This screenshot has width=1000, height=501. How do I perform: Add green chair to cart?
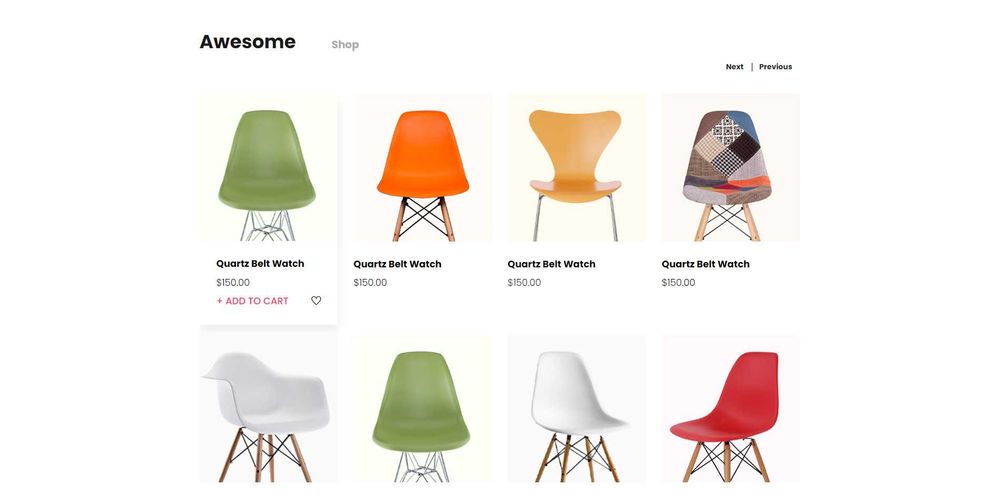[253, 301]
